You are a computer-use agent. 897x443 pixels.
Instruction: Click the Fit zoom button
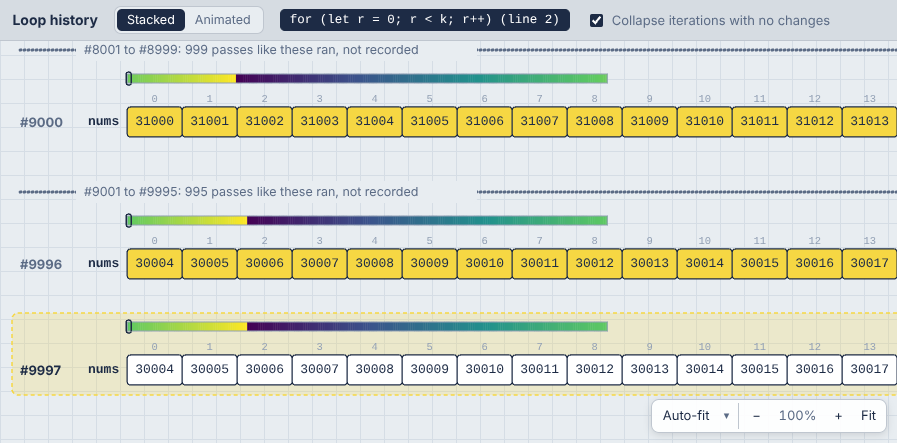click(x=868, y=416)
